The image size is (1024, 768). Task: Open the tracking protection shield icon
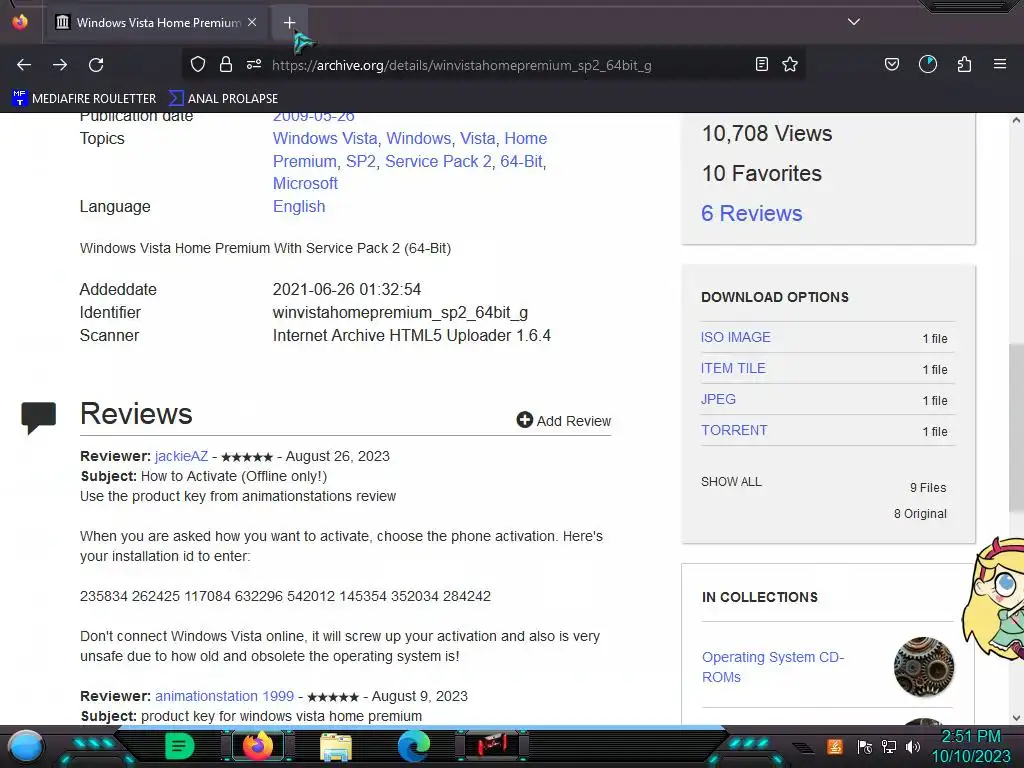(198, 65)
